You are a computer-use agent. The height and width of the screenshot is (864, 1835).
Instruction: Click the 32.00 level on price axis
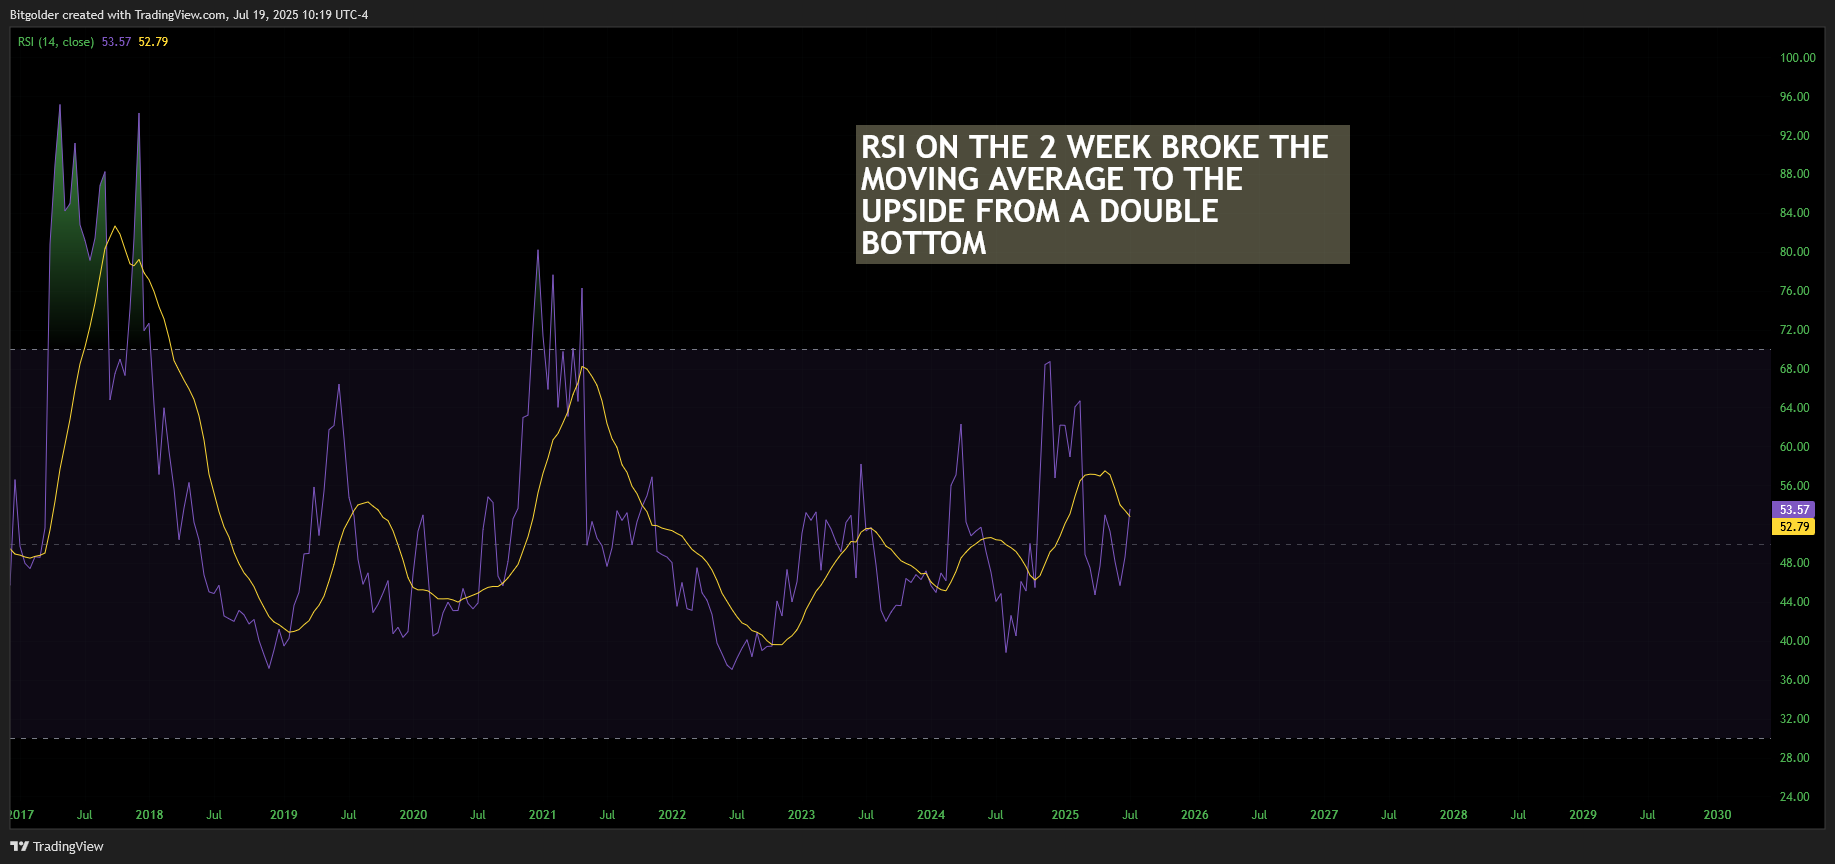coord(1794,719)
